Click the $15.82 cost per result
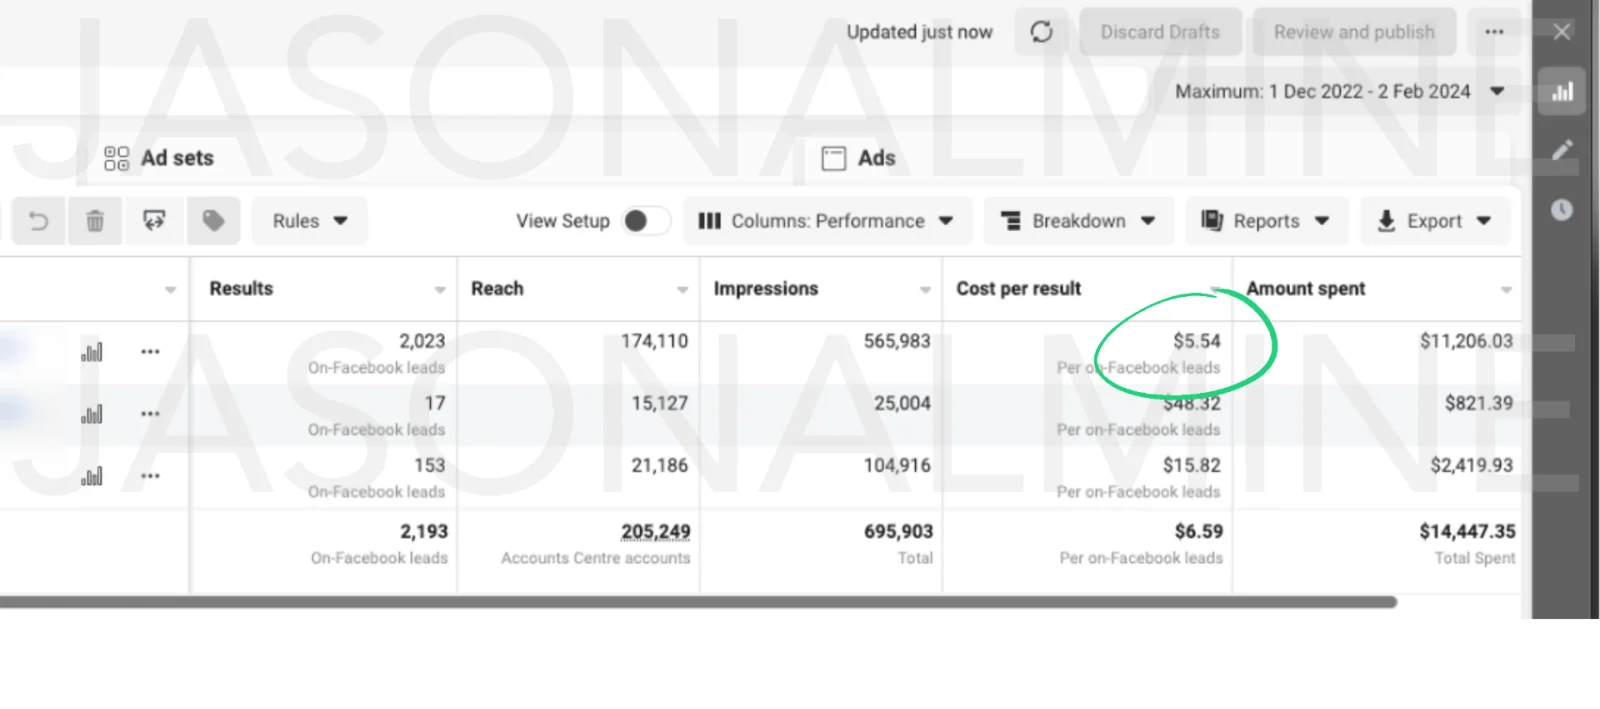This screenshot has height=709, width=1600. [1191, 465]
